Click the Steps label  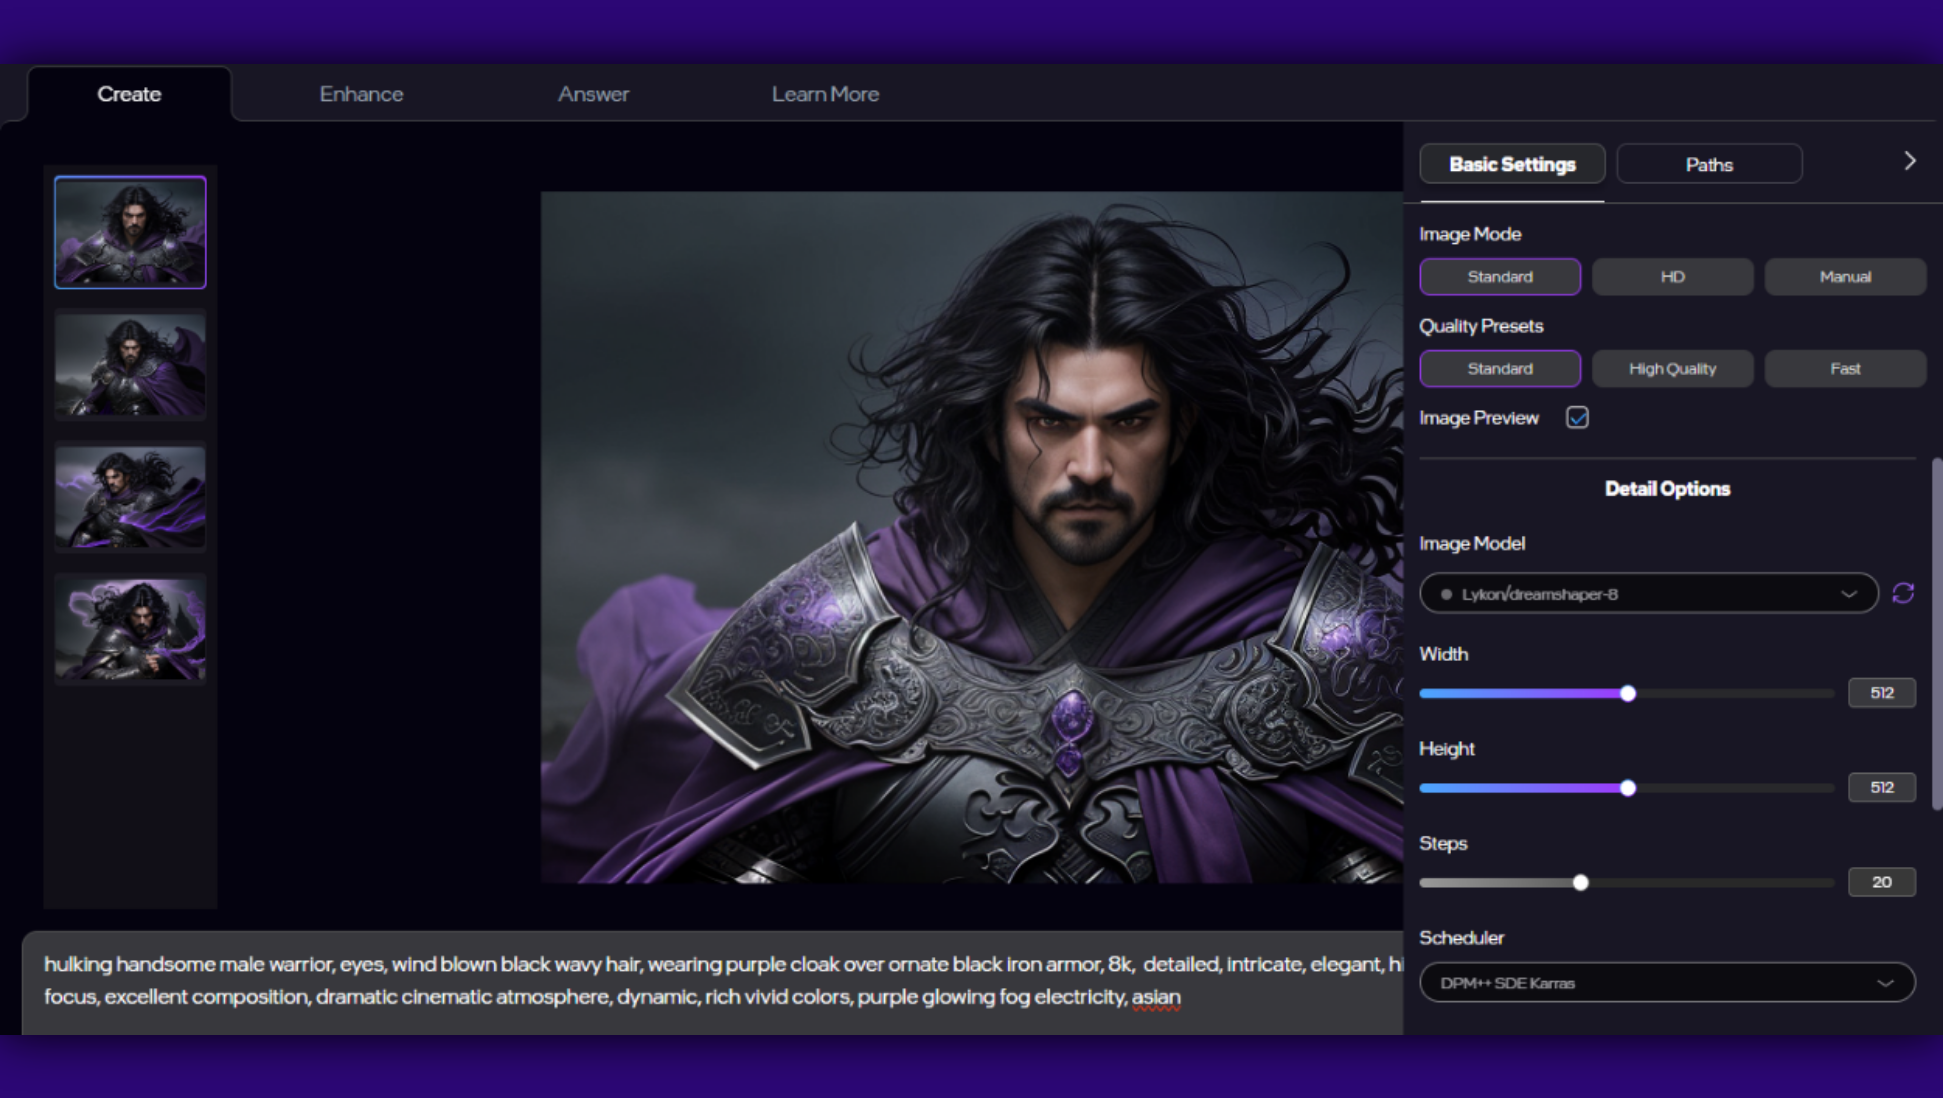1443,844
